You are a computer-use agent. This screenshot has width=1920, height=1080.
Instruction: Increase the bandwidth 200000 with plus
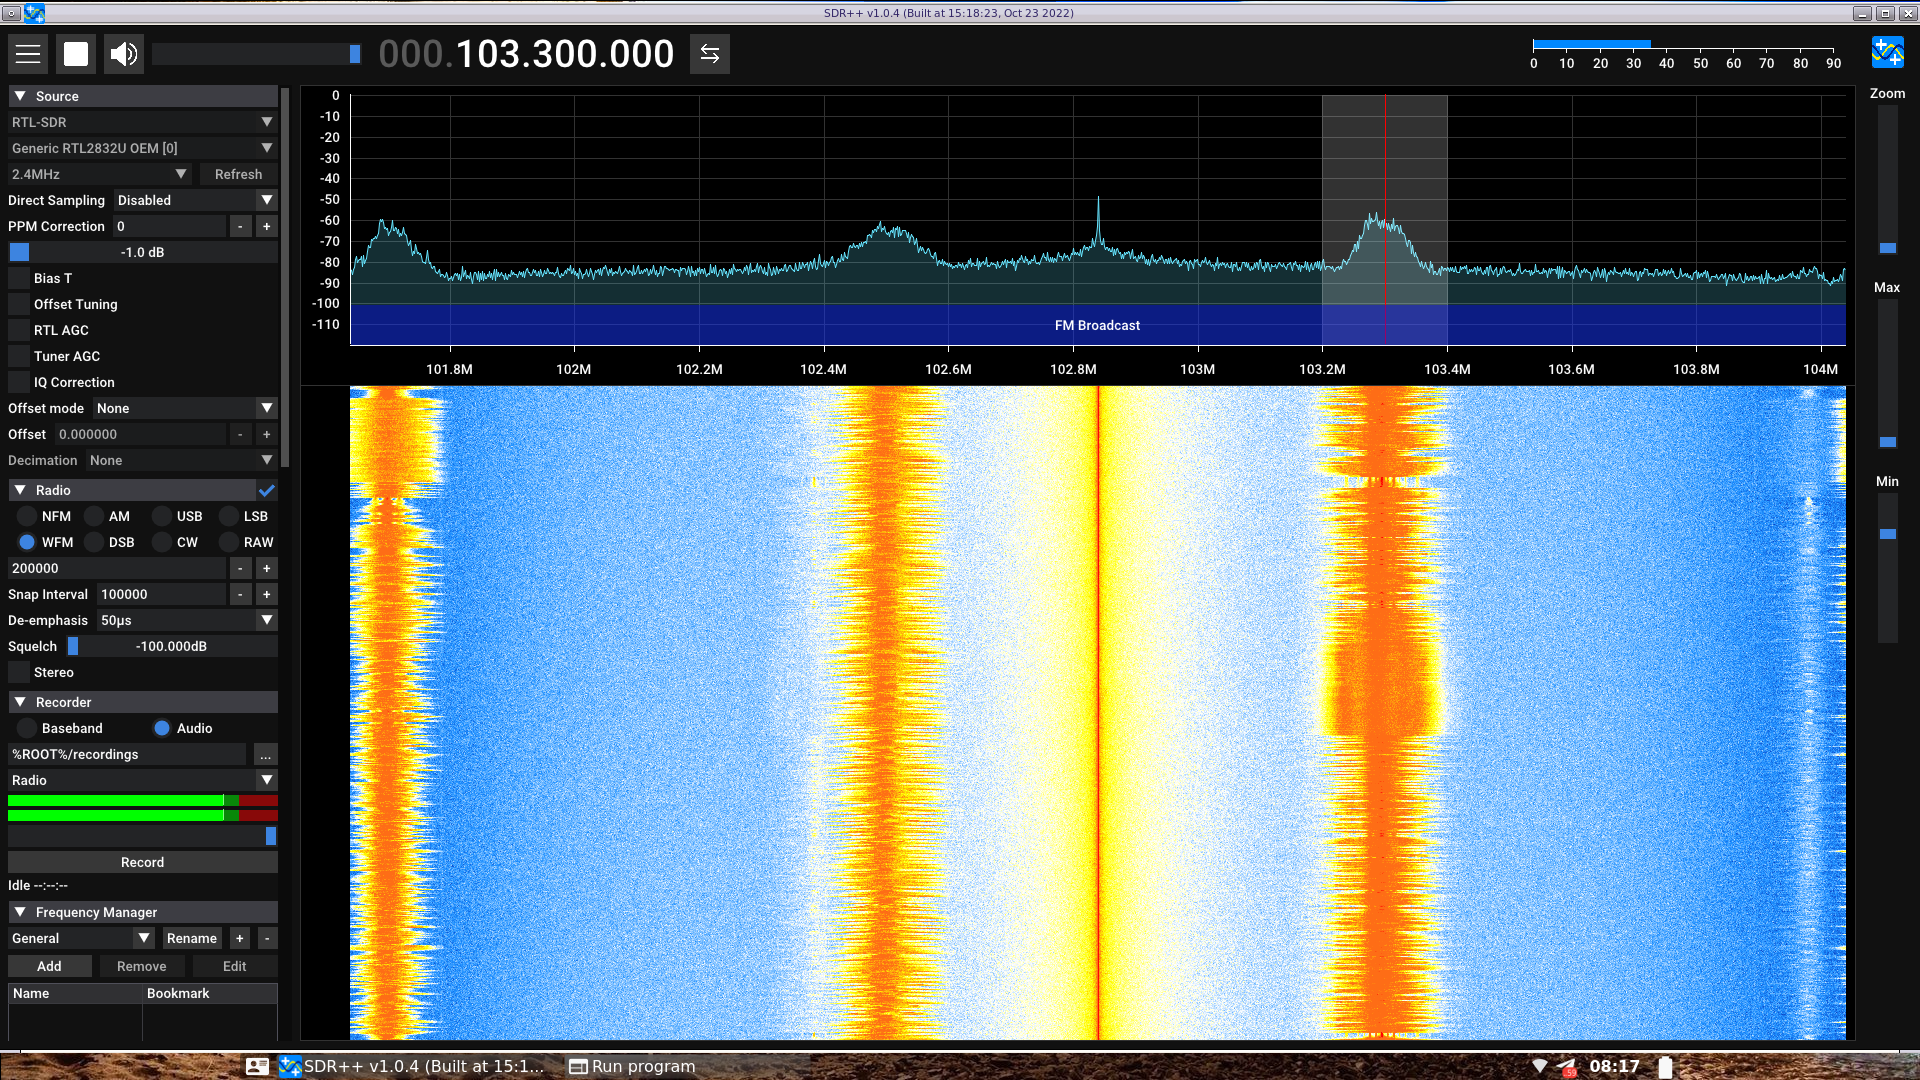[267, 569]
